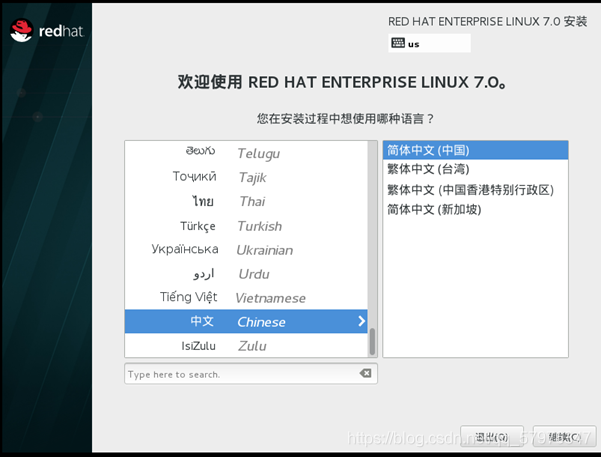The width and height of the screenshot is (601, 457).
Task: Click the keyboard layout icon
Action: tap(398, 43)
